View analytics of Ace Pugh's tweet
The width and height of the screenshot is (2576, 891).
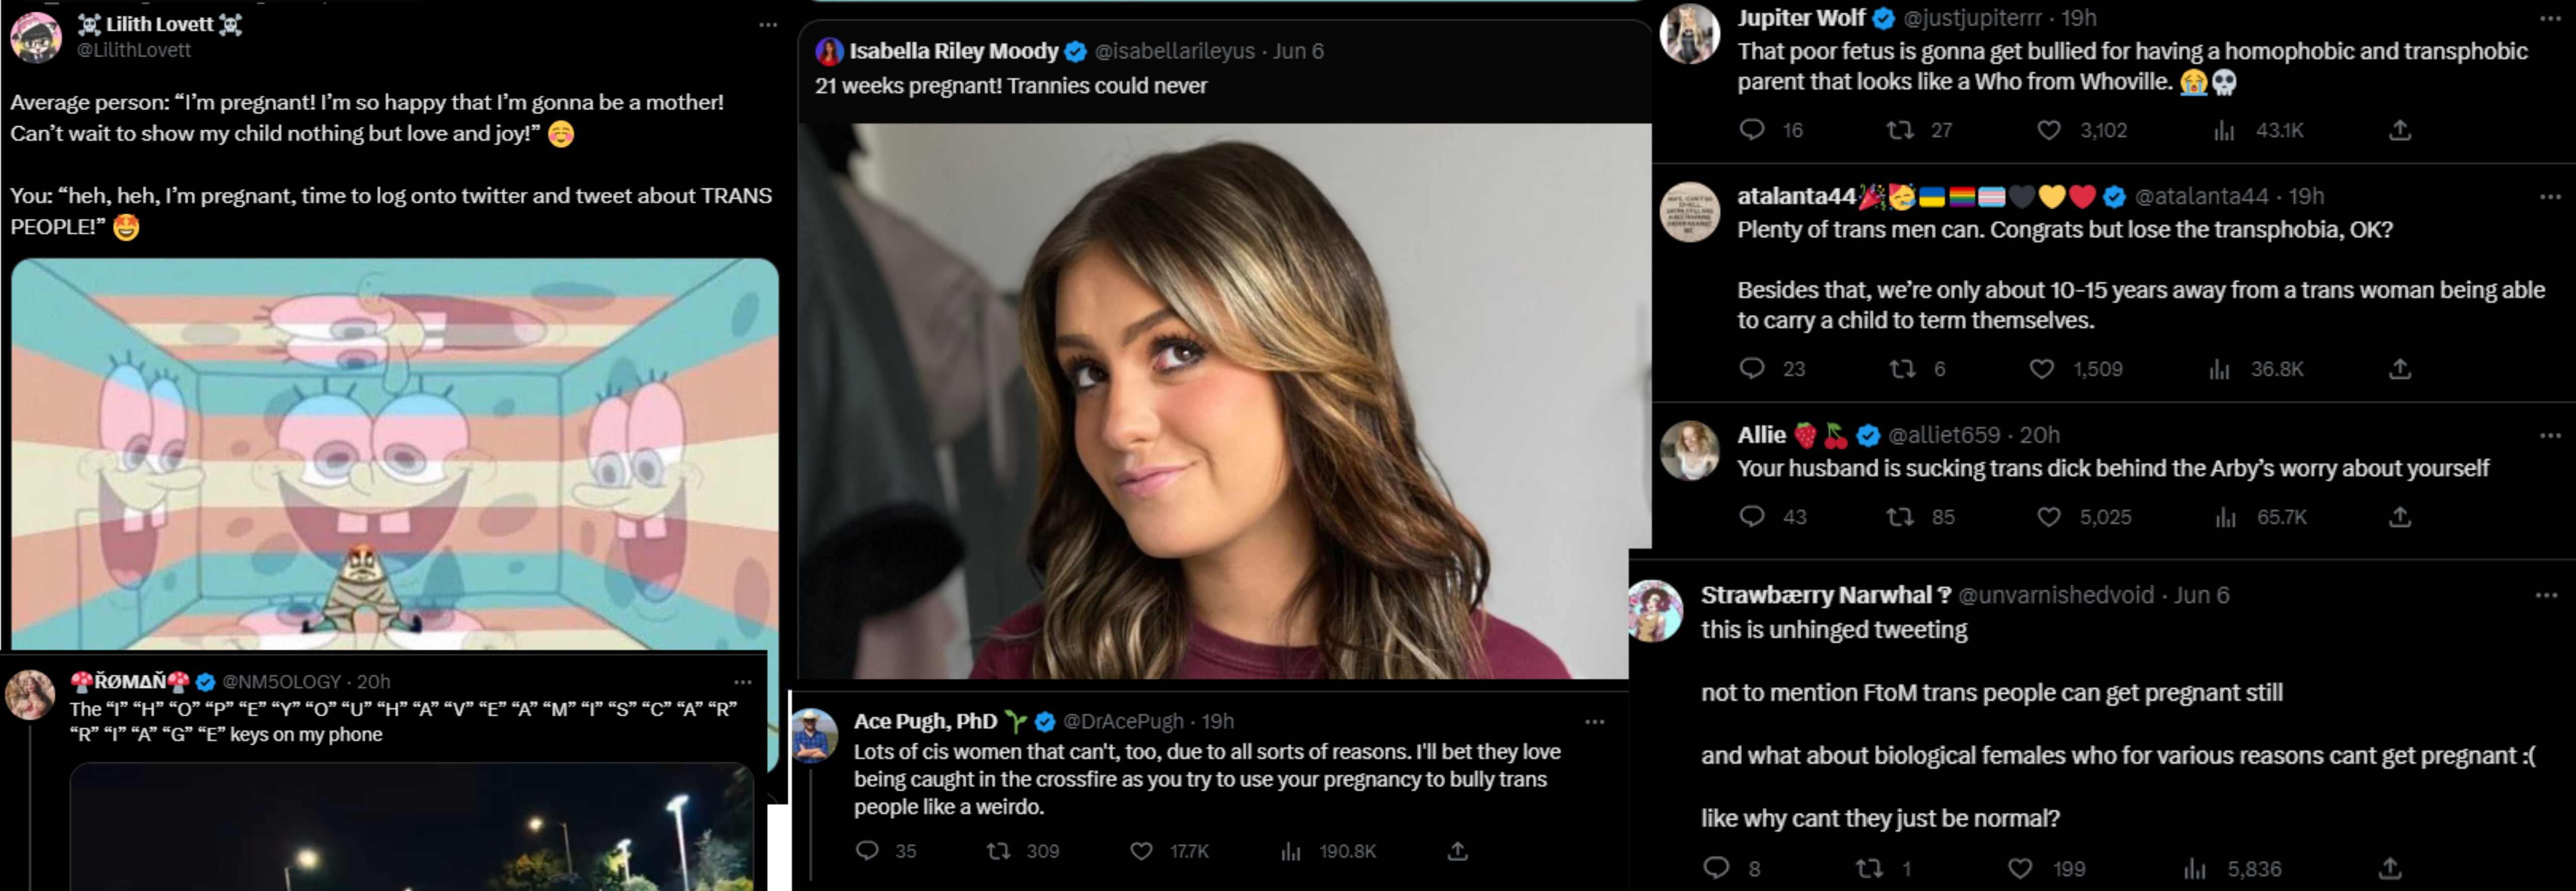pos(1291,851)
